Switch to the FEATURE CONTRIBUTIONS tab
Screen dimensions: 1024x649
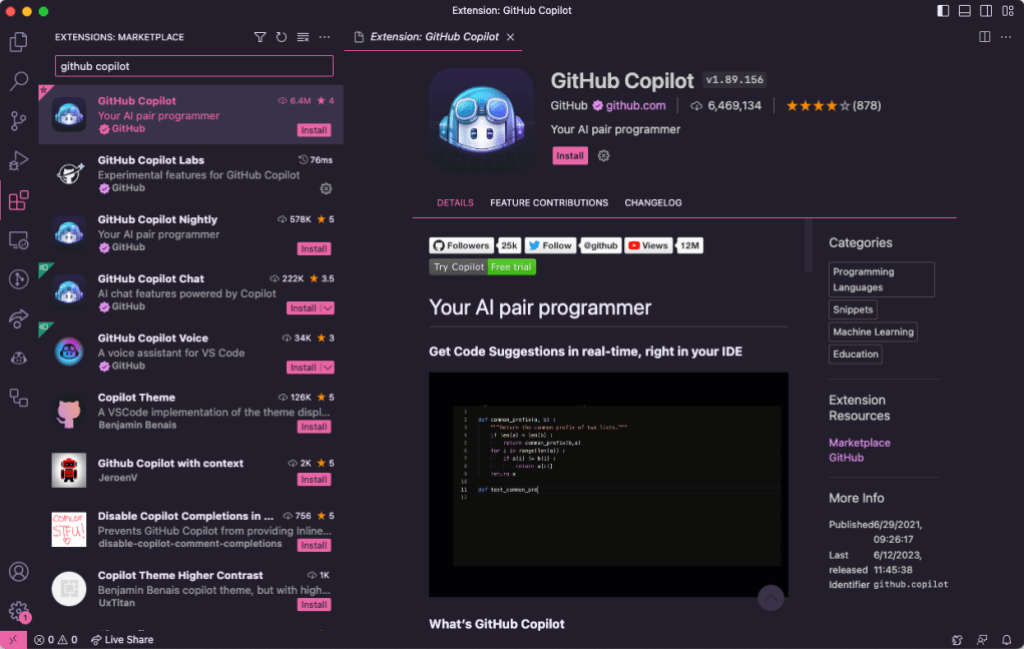(x=549, y=203)
